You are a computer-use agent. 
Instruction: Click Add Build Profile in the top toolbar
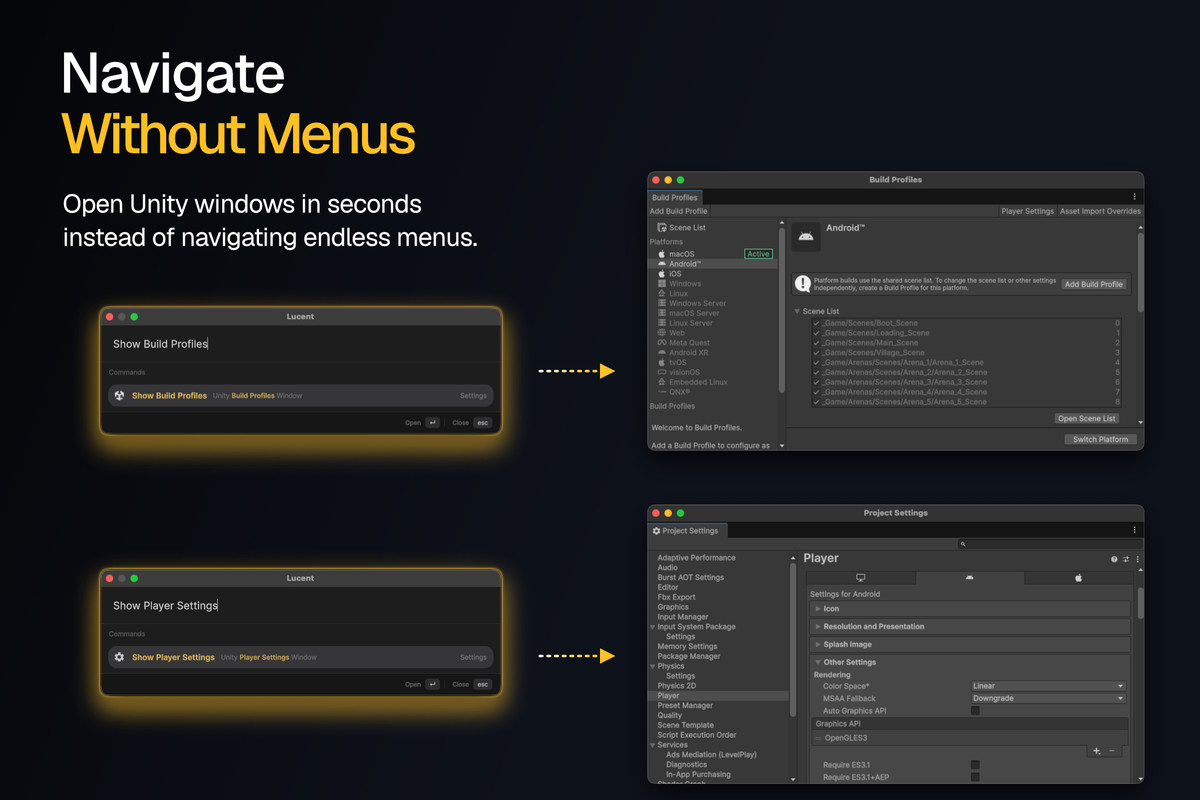point(678,211)
